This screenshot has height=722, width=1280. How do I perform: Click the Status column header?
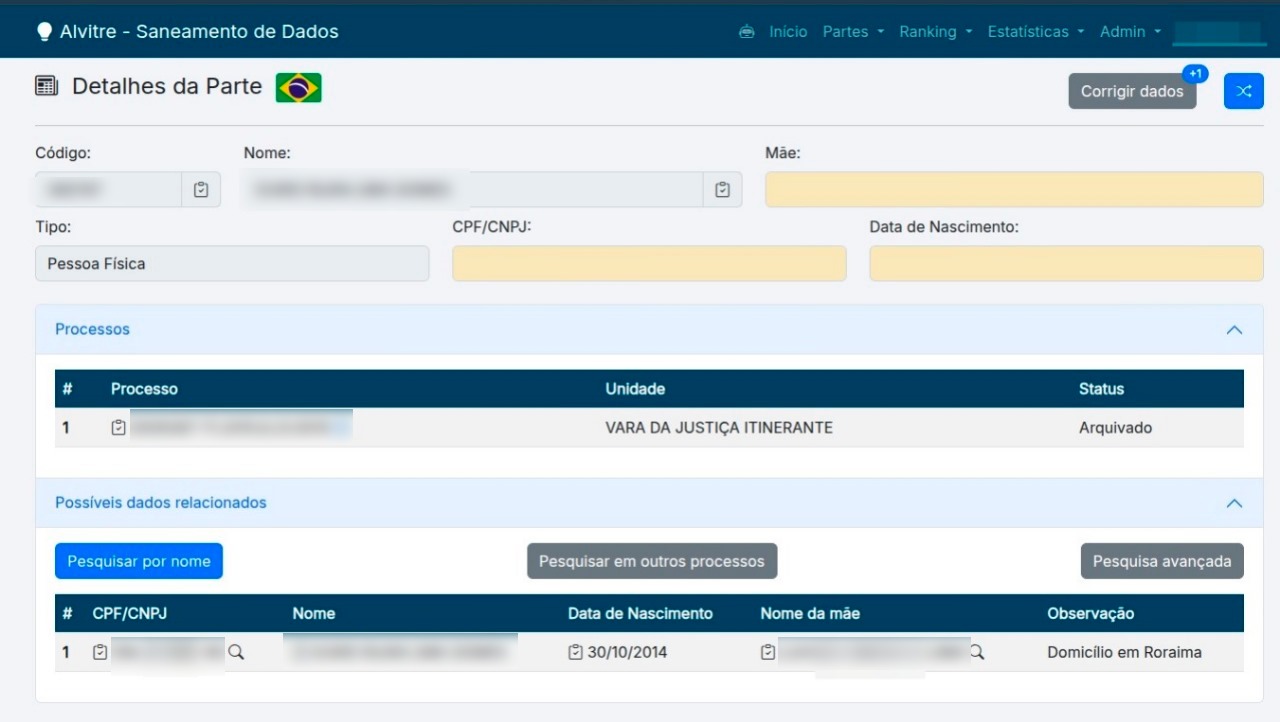point(1101,389)
